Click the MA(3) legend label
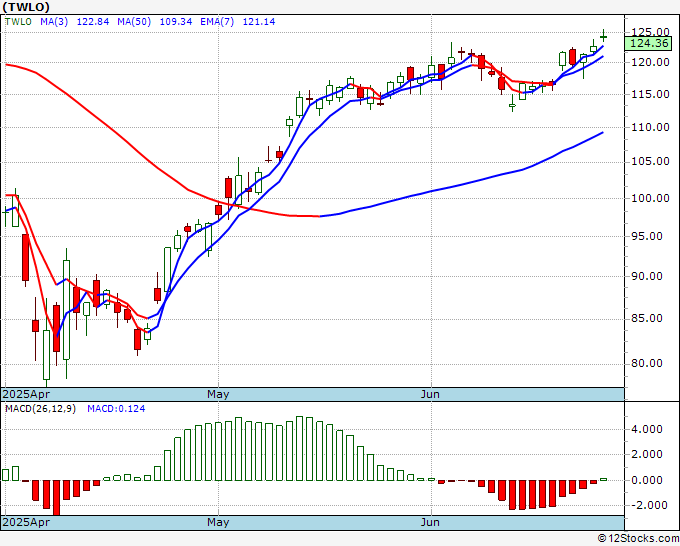Viewport: 680px width, 546px height. [54, 22]
